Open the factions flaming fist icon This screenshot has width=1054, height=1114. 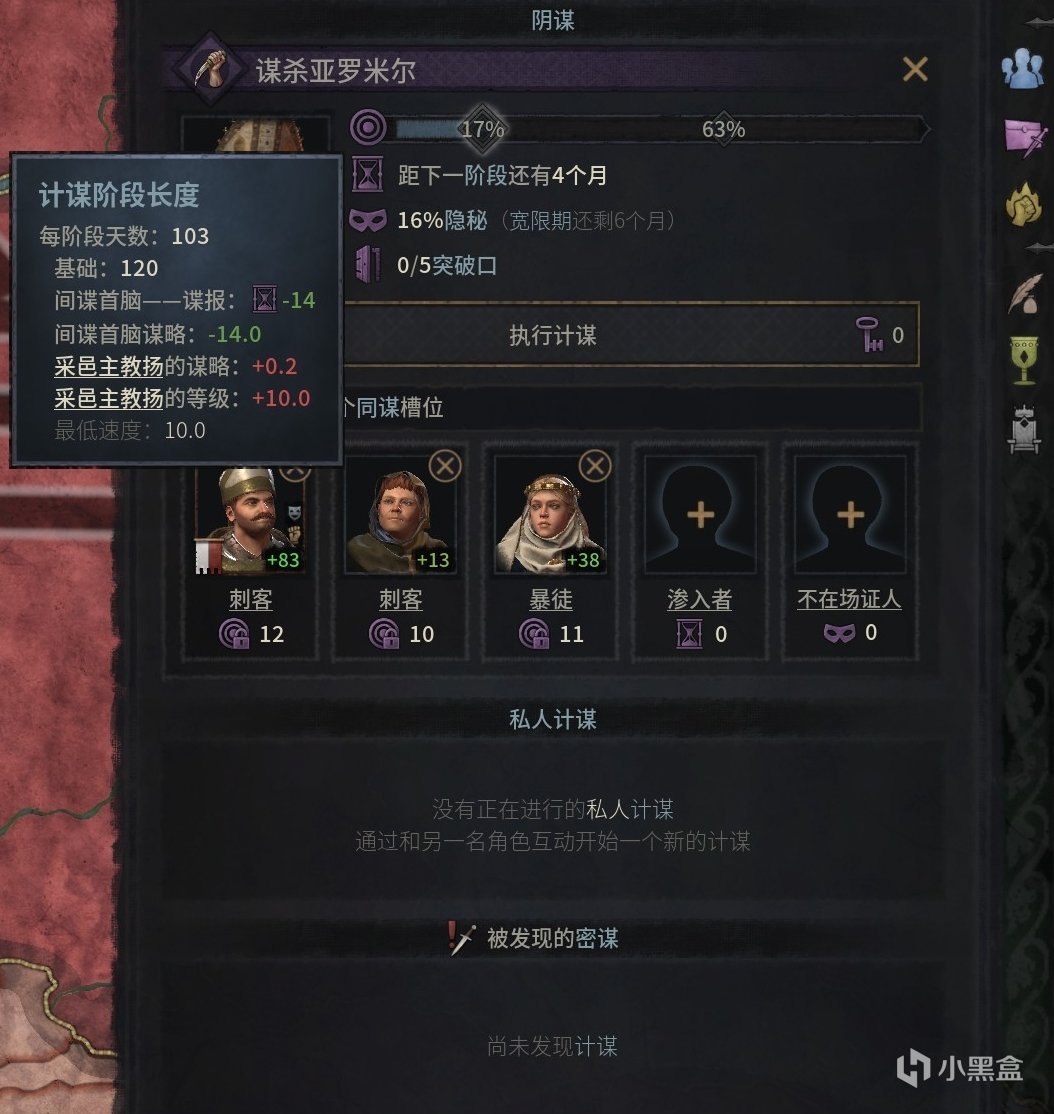pos(1023,204)
